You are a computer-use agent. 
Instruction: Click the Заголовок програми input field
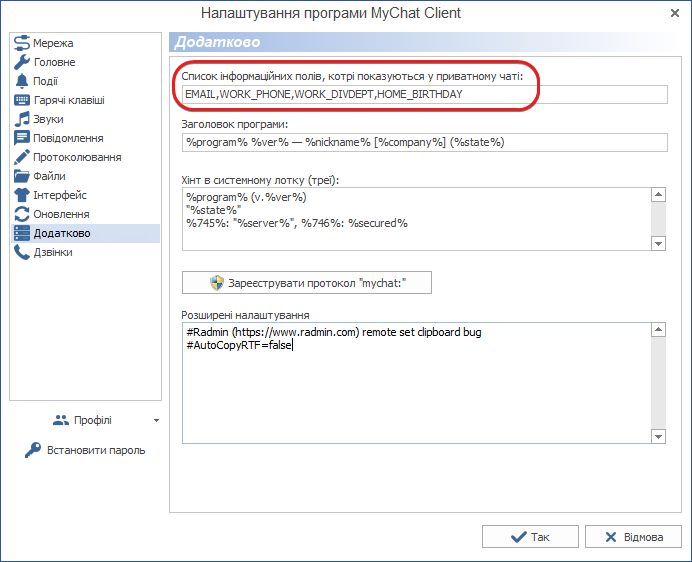(x=425, y=142)
